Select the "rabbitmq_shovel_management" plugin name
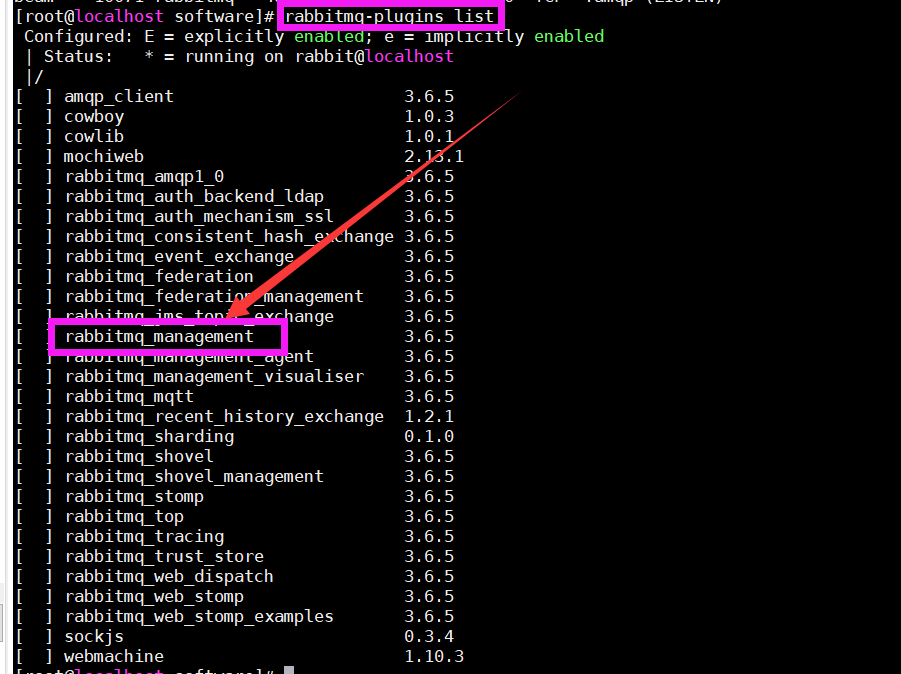 pos(194,476)
